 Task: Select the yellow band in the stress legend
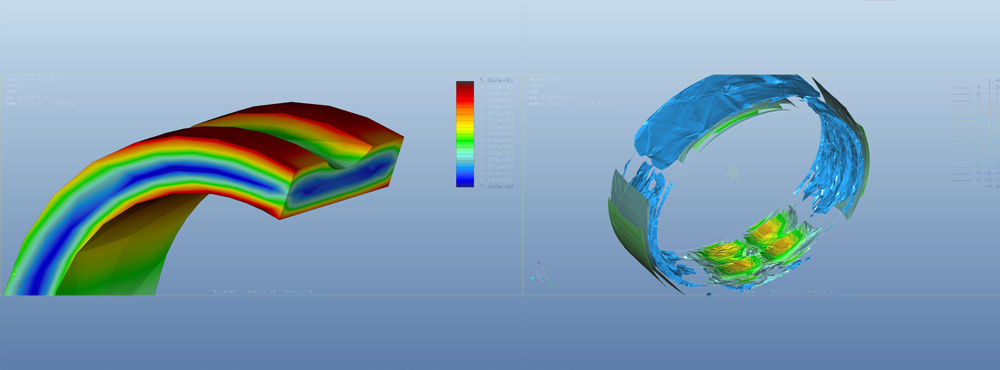[465, 124]
